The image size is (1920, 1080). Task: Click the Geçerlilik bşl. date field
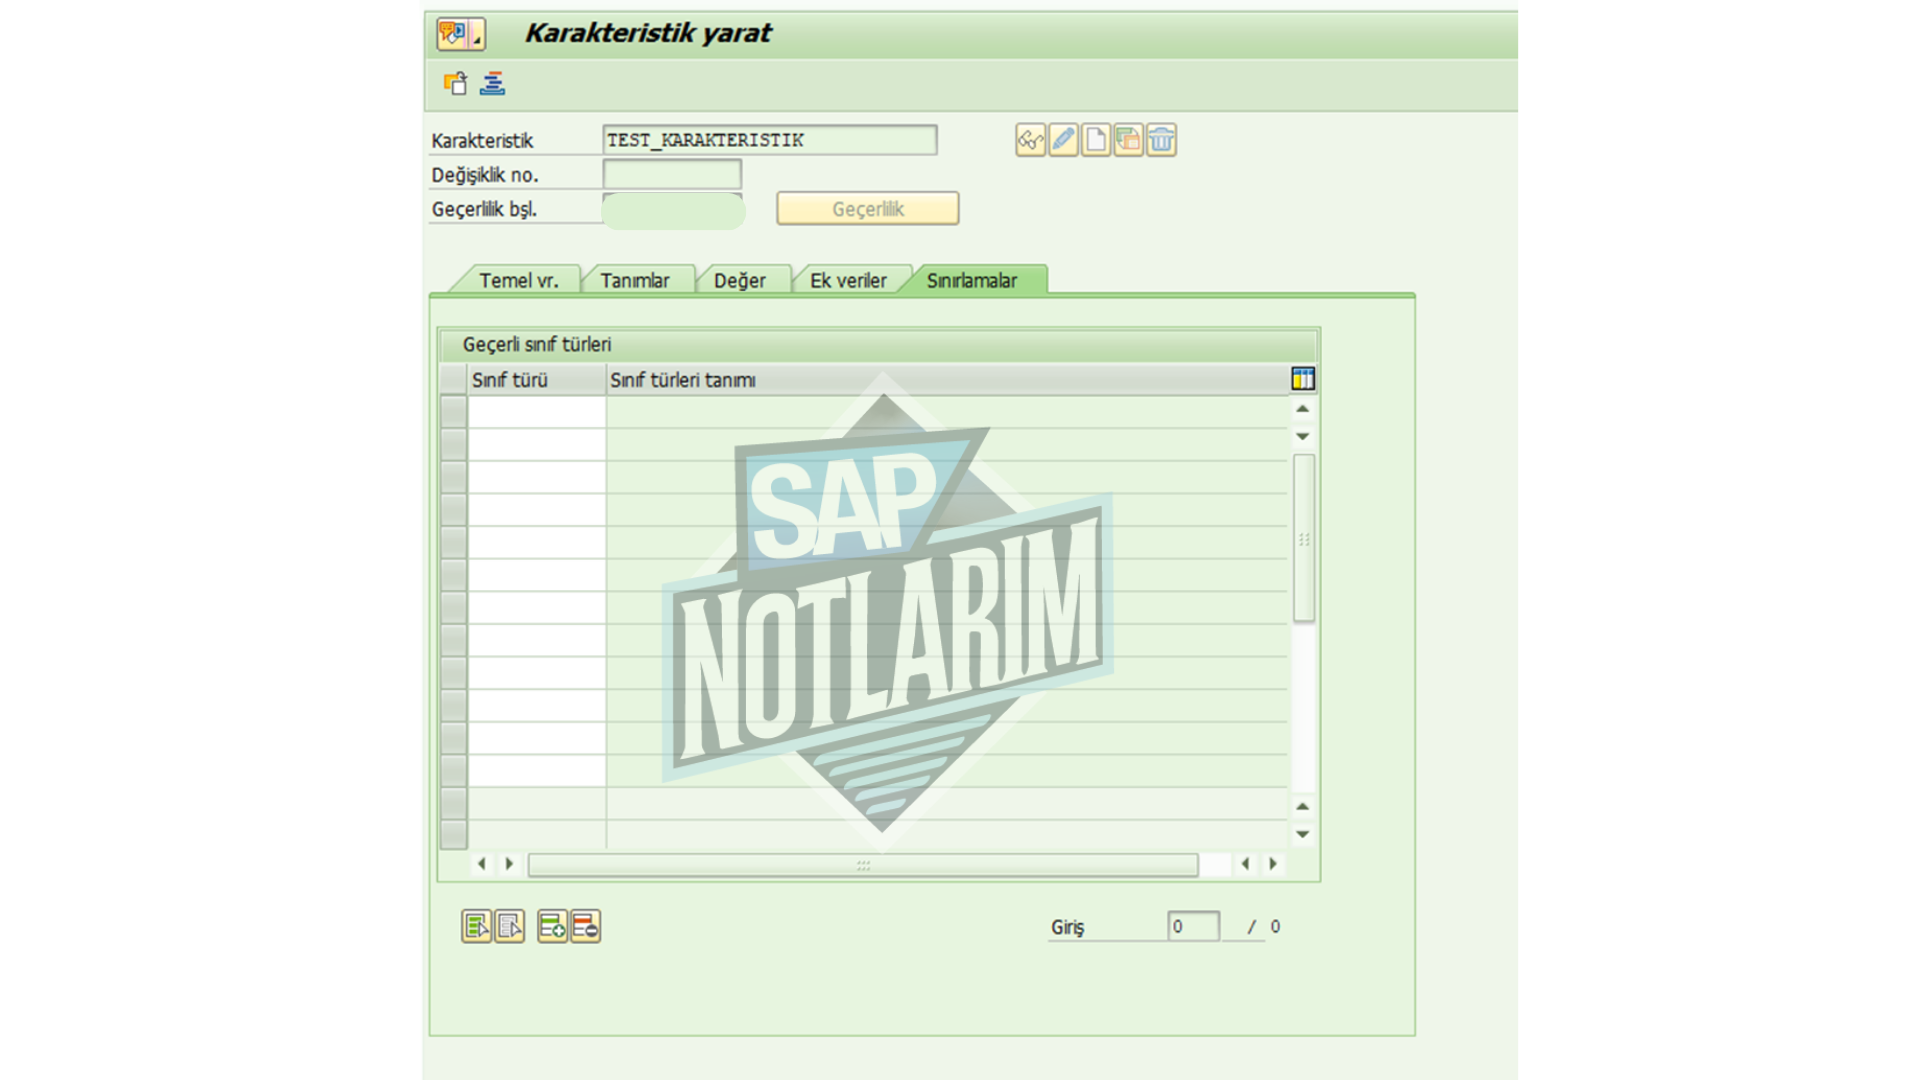(673, 210)
